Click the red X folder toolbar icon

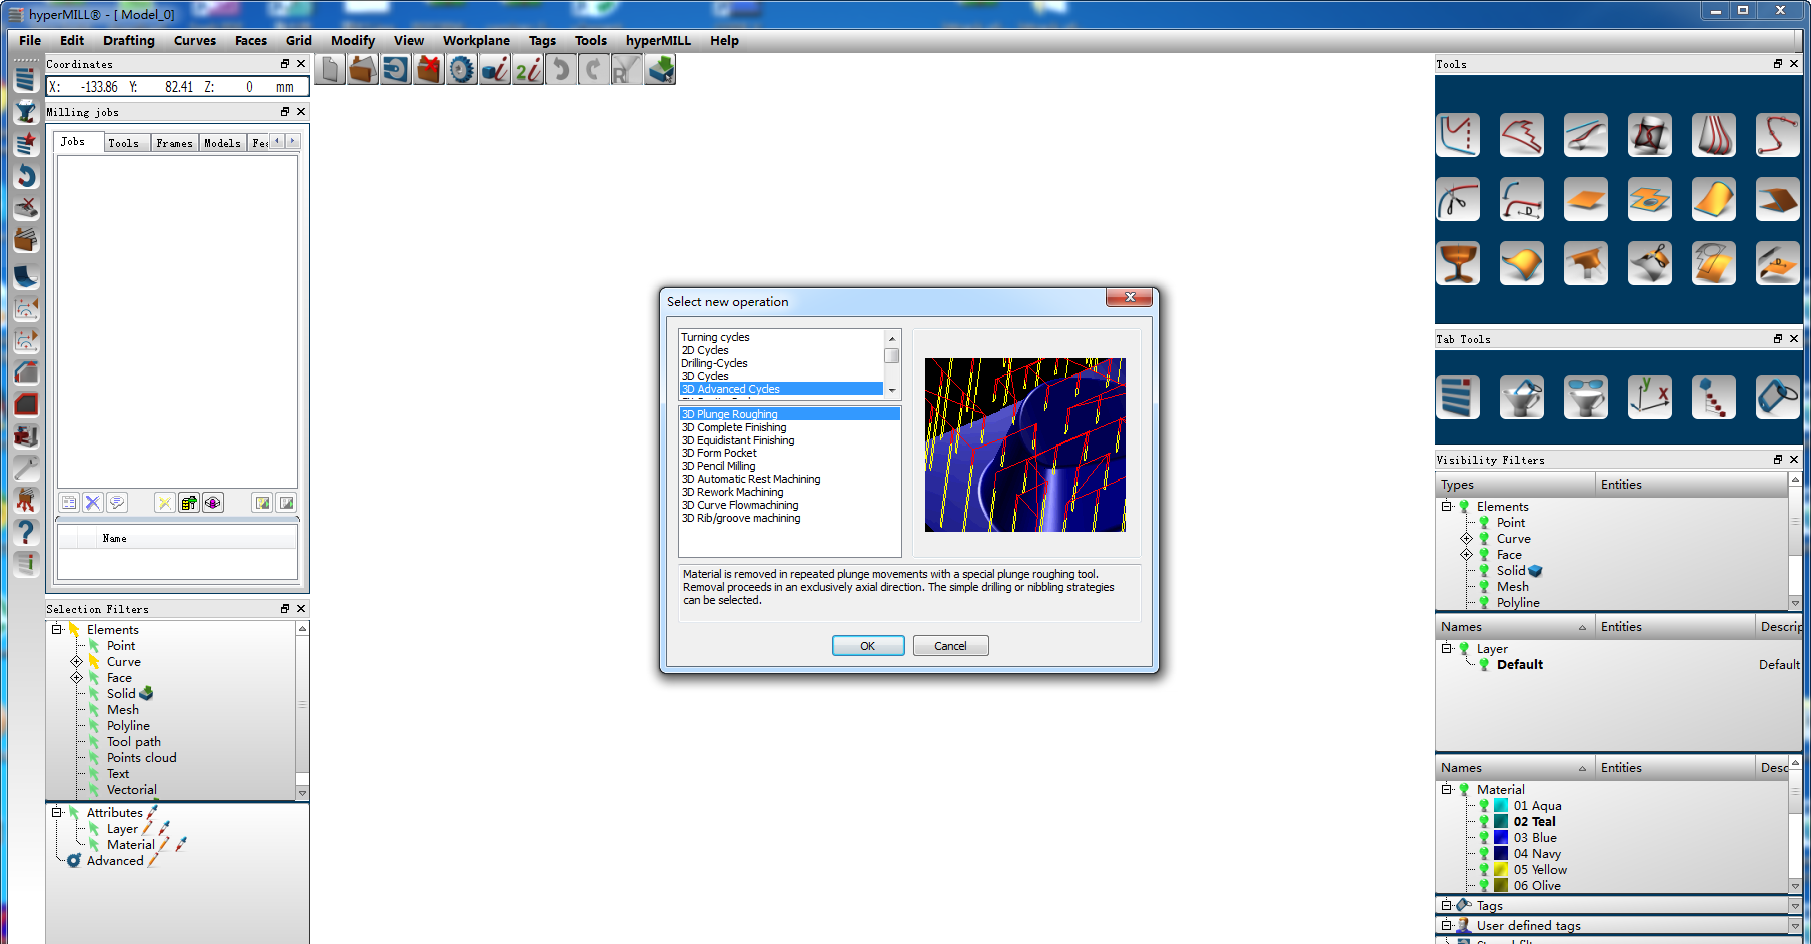pyautogui.click(x=429, y=70)
